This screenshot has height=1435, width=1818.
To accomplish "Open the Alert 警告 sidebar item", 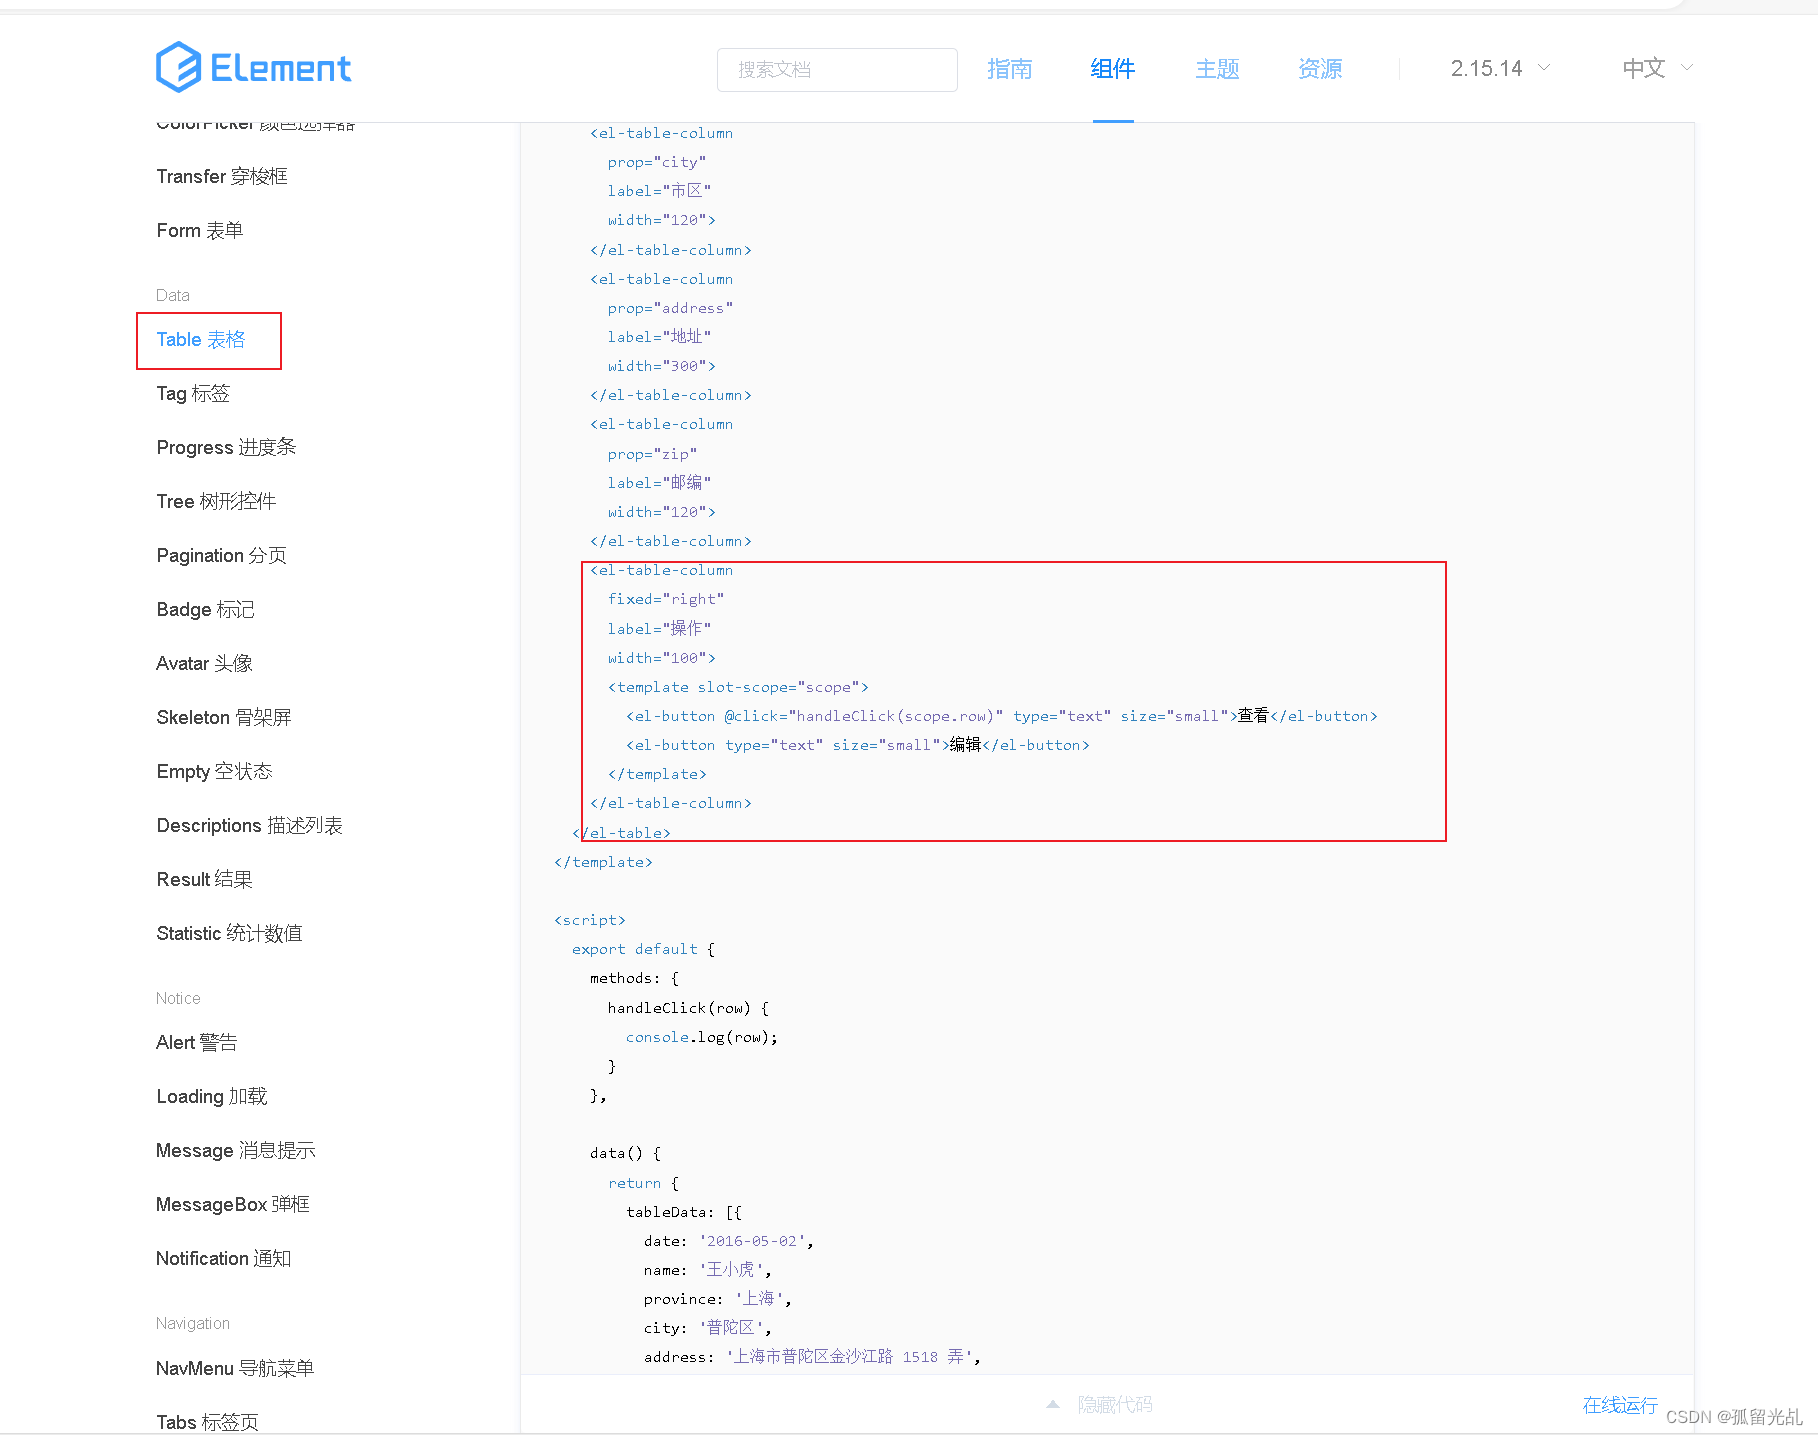I will [x=196, y=1042].
